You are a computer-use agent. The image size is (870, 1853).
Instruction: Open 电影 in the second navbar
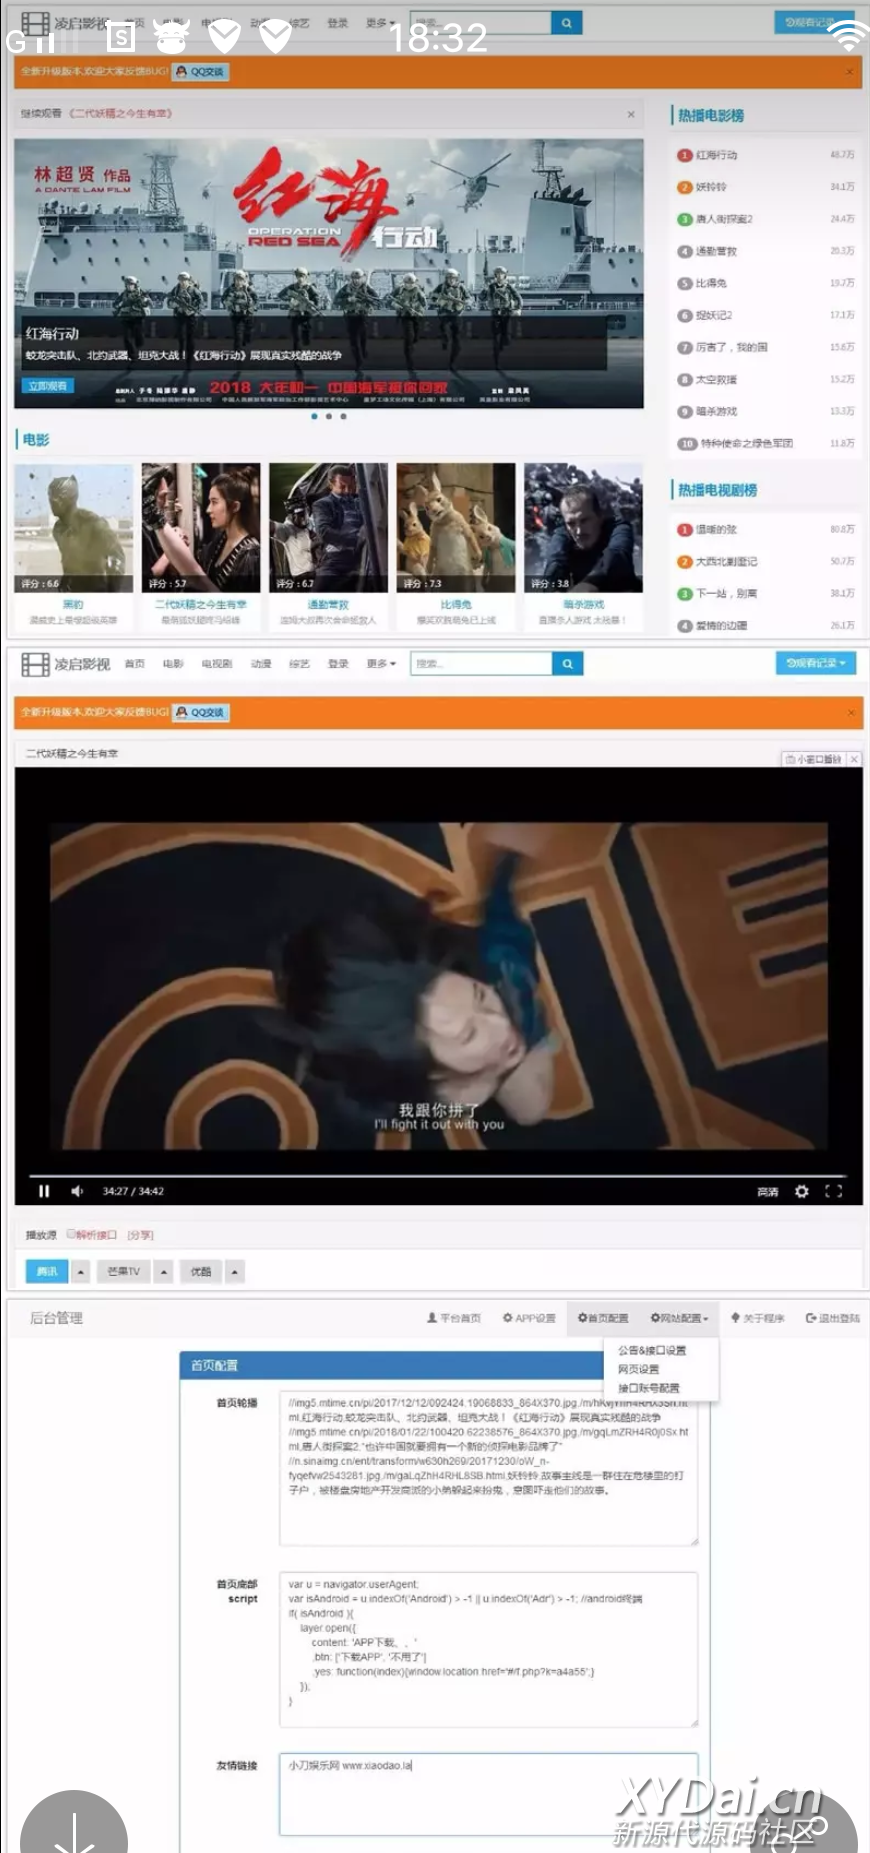(x=173, y=663)
